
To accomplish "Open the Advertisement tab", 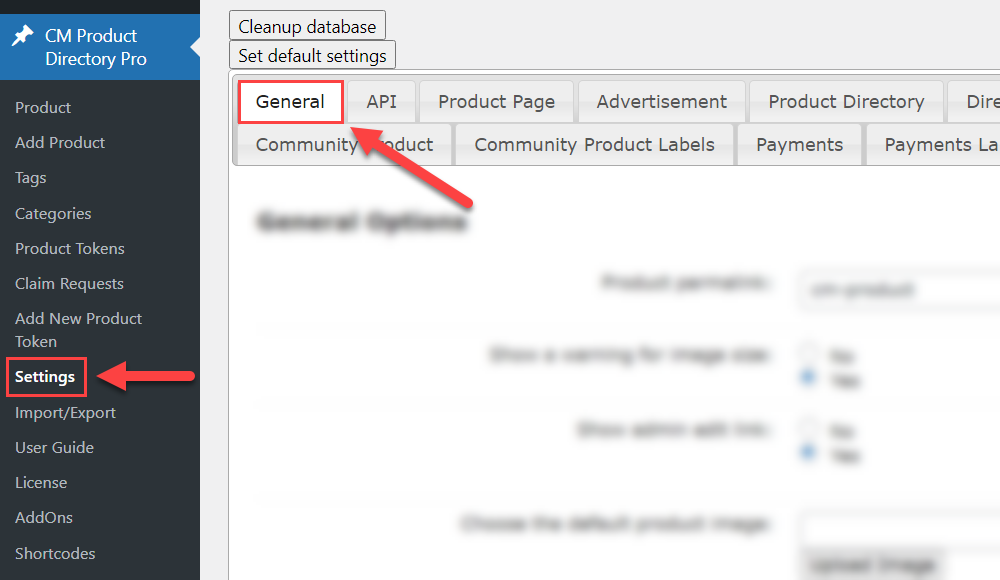I will click(x=661, y=101).
